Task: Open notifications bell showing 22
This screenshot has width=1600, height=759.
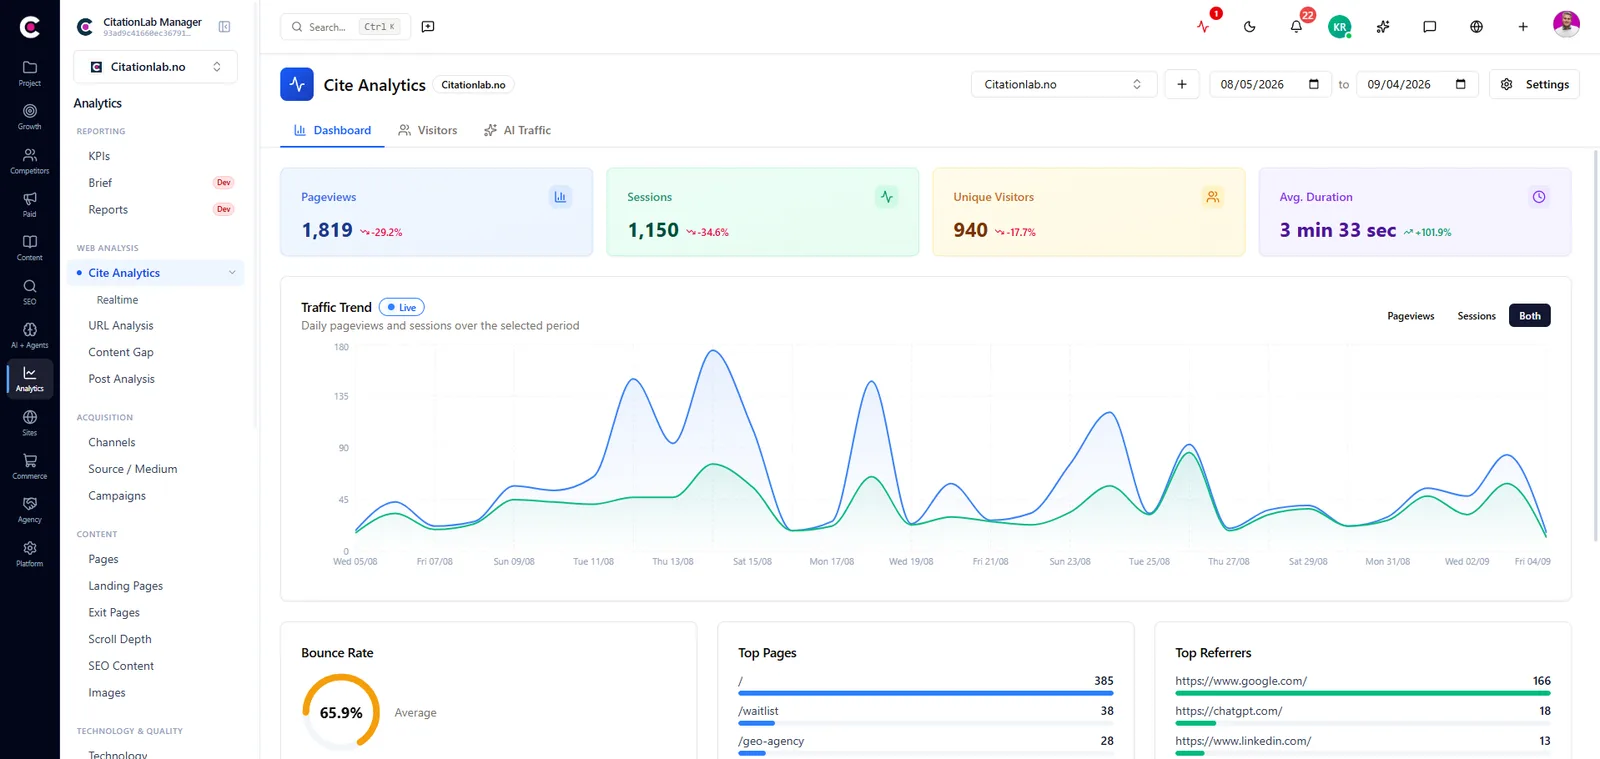Action: pos(1296,27)
